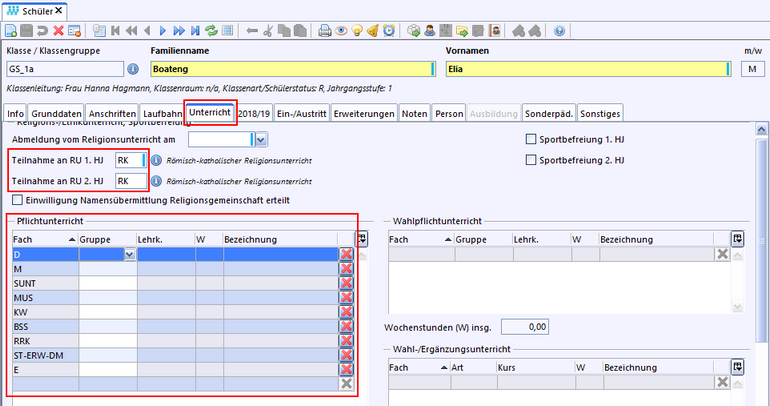
Task: Open Gruppe dropdown in the D subject row
Action: tap(129, 255)
